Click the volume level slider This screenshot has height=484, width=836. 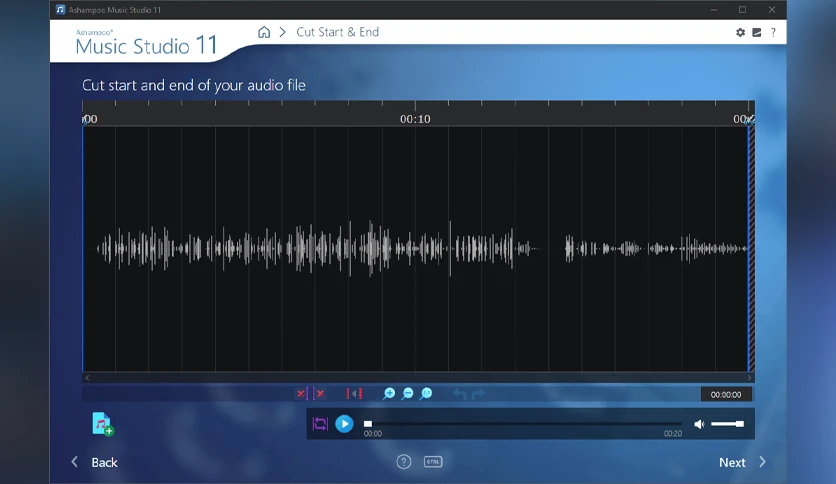click(x=728, y=424)
